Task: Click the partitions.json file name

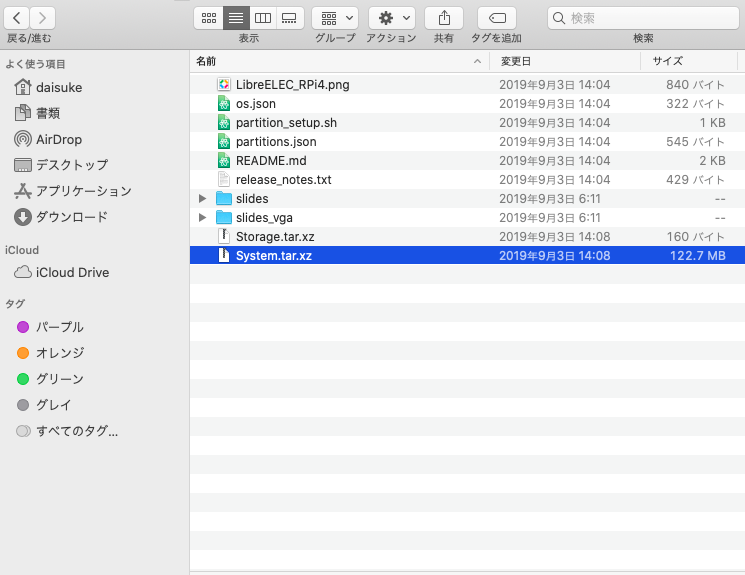Action: click(276, 142)
